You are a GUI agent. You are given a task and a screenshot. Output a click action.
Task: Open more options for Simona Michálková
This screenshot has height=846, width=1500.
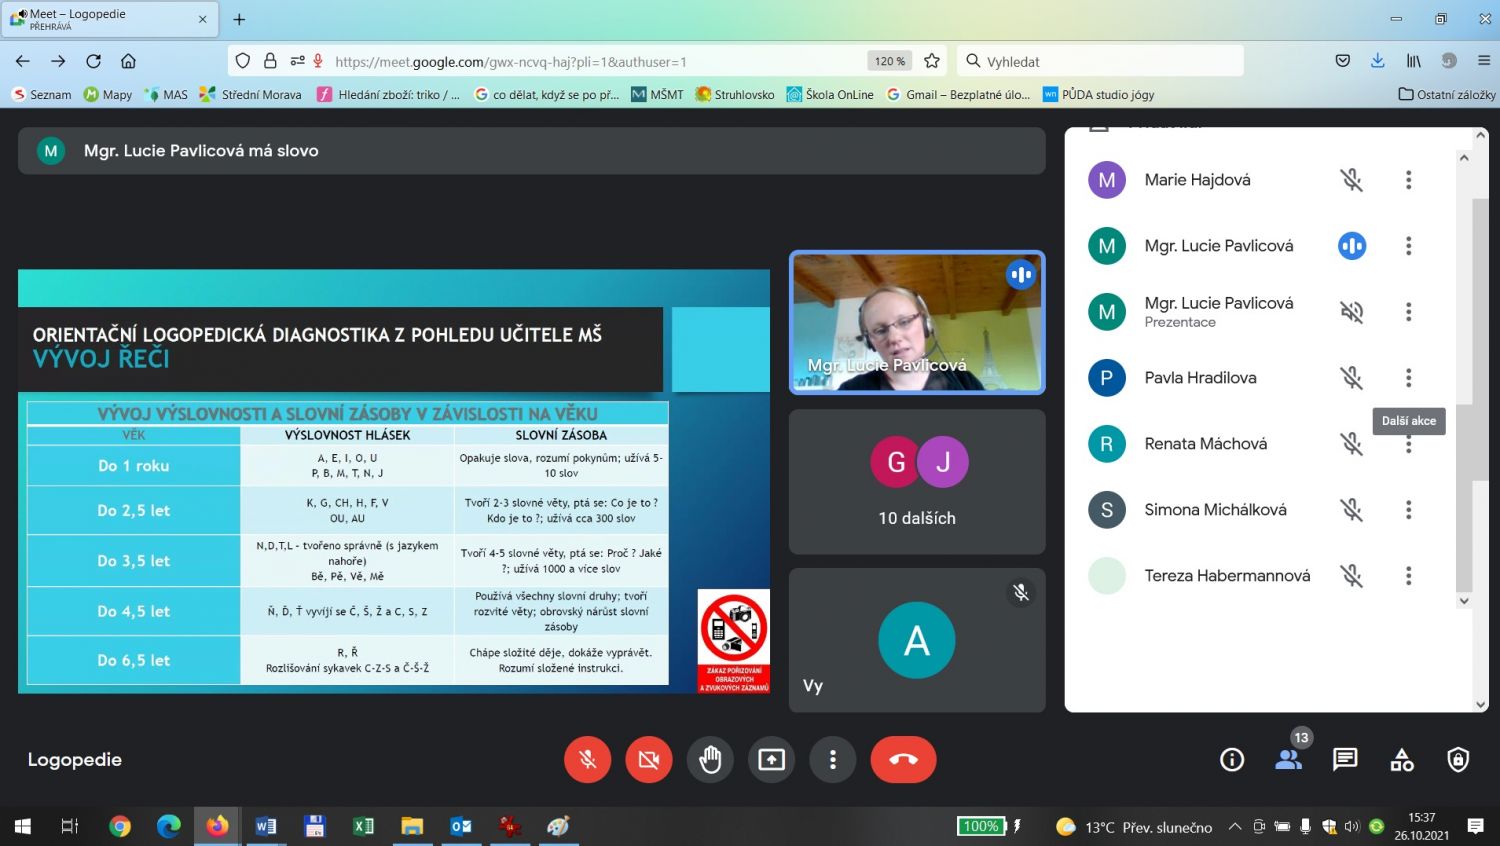click(x=1408, y=510)
